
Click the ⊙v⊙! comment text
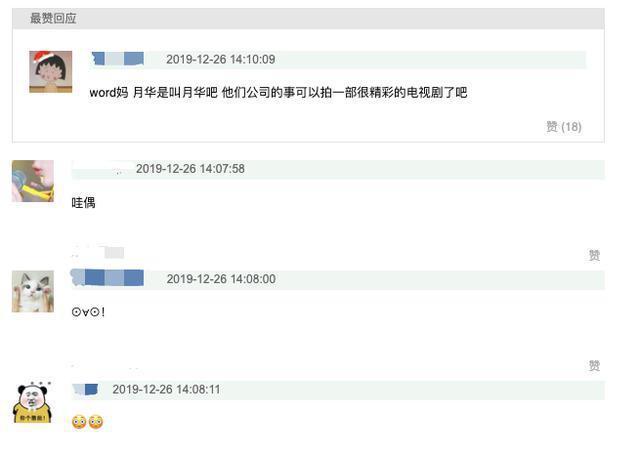point(88,312)
